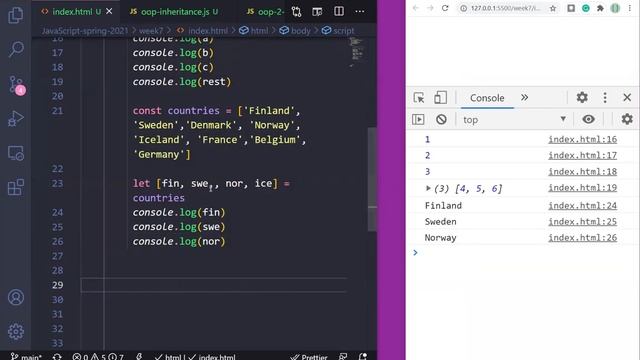This screenshot has height=360, width=640.
Task: Open the index.html:19 source link
Action: pyautogui.click(x=582, y=188)
